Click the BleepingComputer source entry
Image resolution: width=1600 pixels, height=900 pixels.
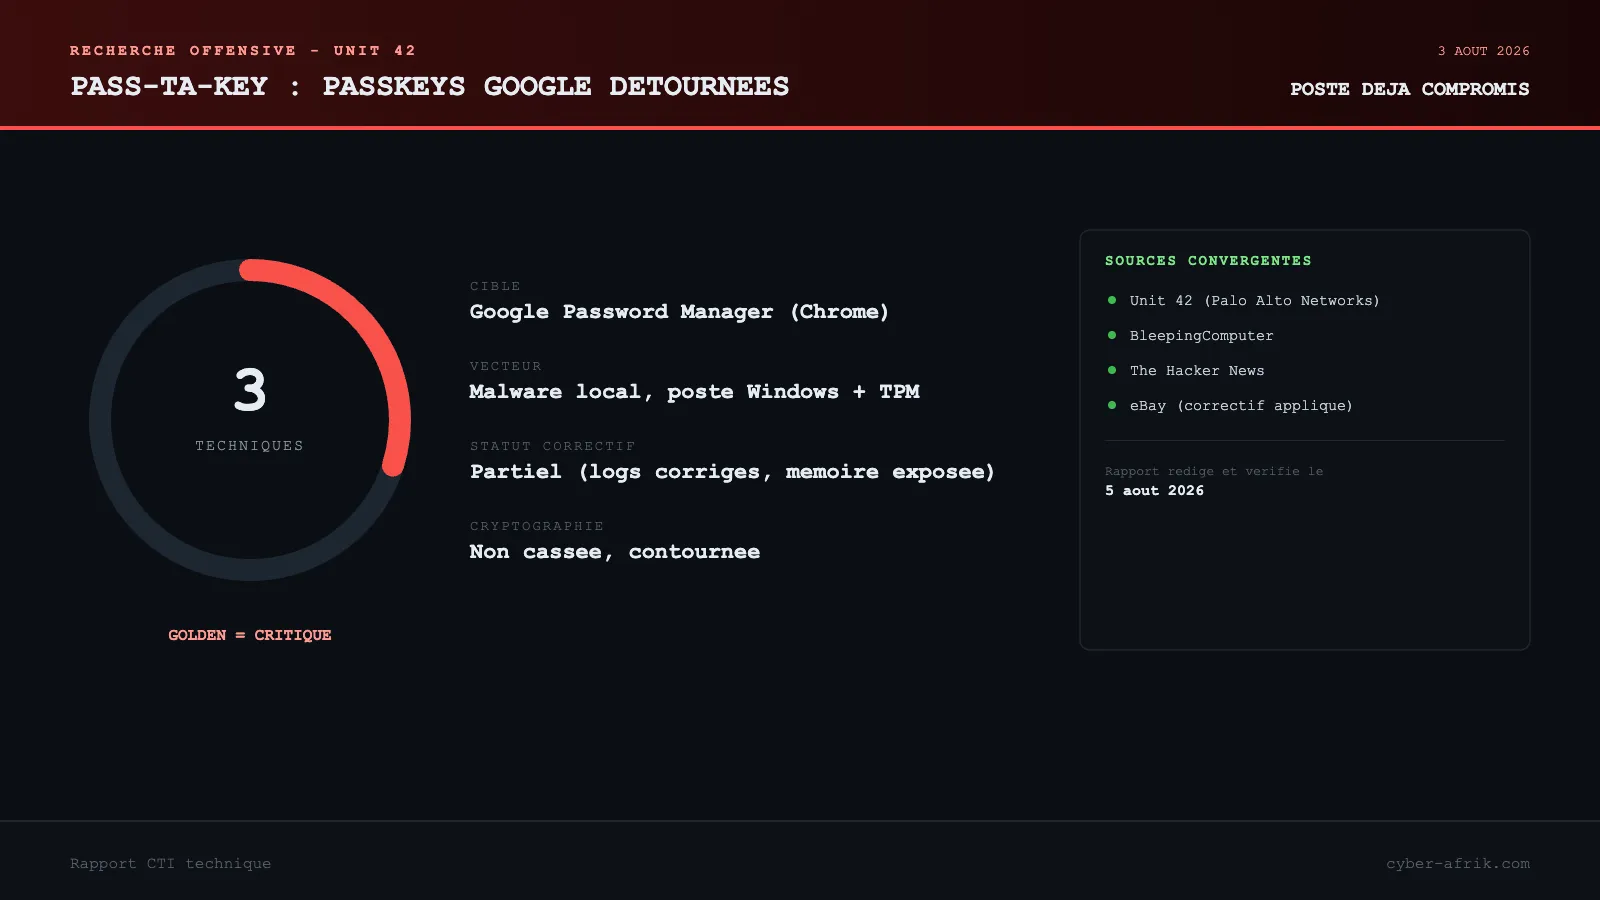tap(1202, 336)
